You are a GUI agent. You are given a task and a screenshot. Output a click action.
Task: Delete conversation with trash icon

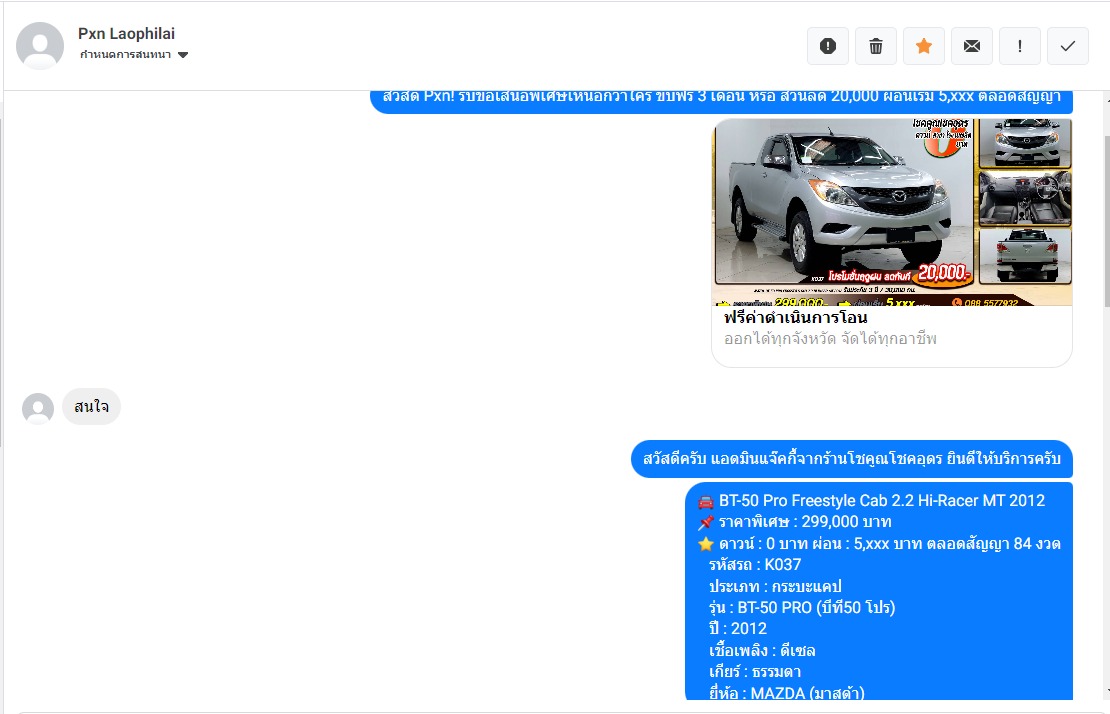point(876,46)
